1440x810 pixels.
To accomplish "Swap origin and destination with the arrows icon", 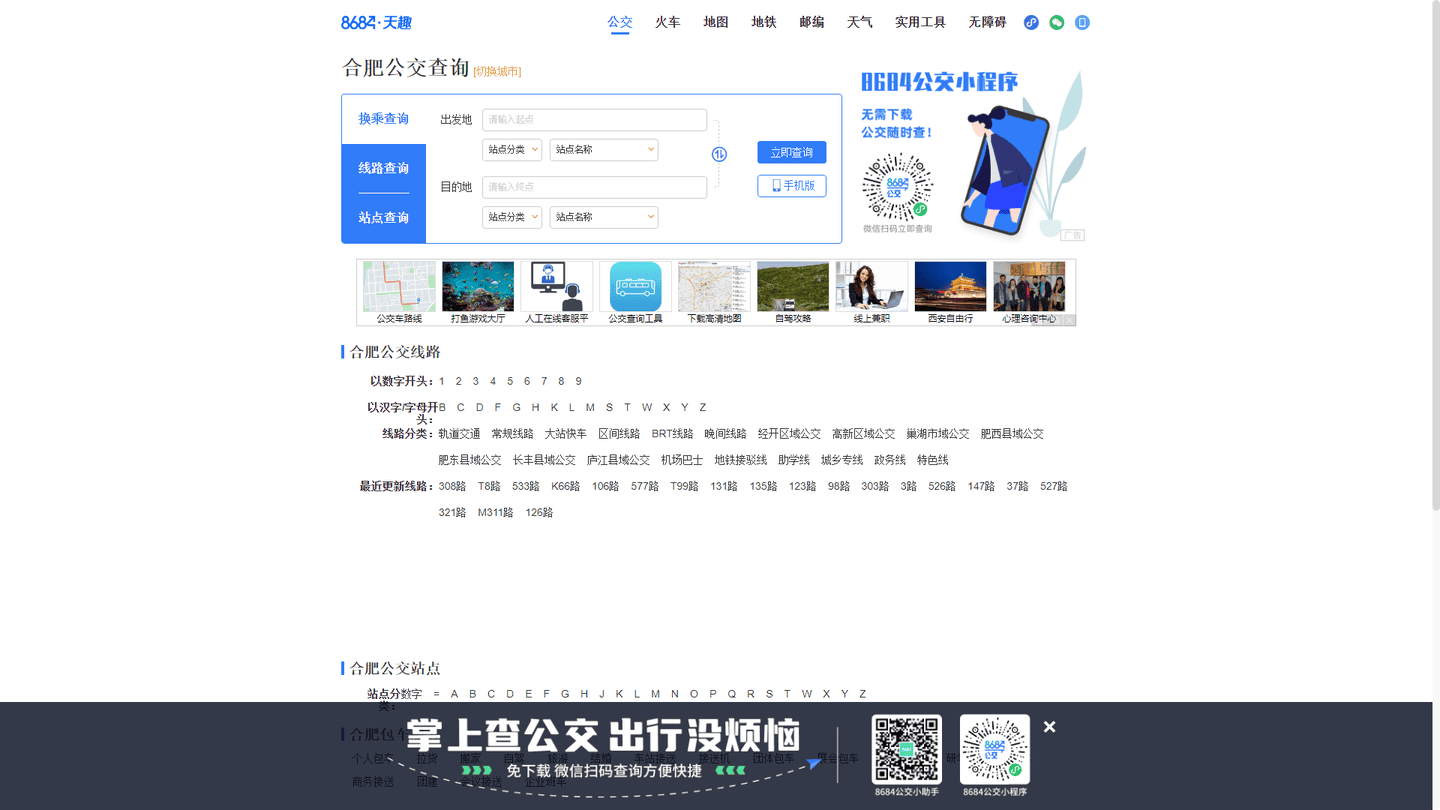I will pos(719,154).
